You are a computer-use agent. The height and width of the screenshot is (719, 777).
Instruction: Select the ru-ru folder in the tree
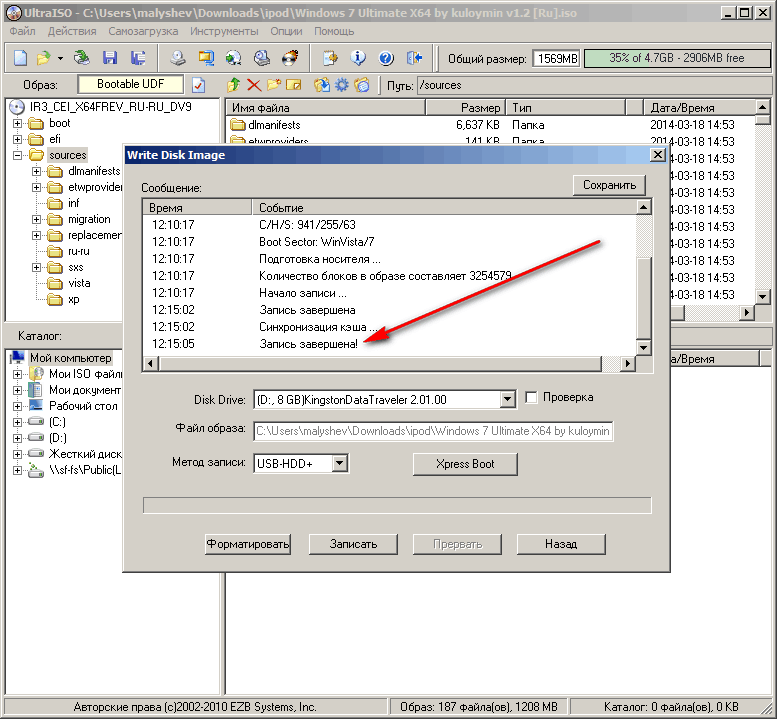click(78, 251)
